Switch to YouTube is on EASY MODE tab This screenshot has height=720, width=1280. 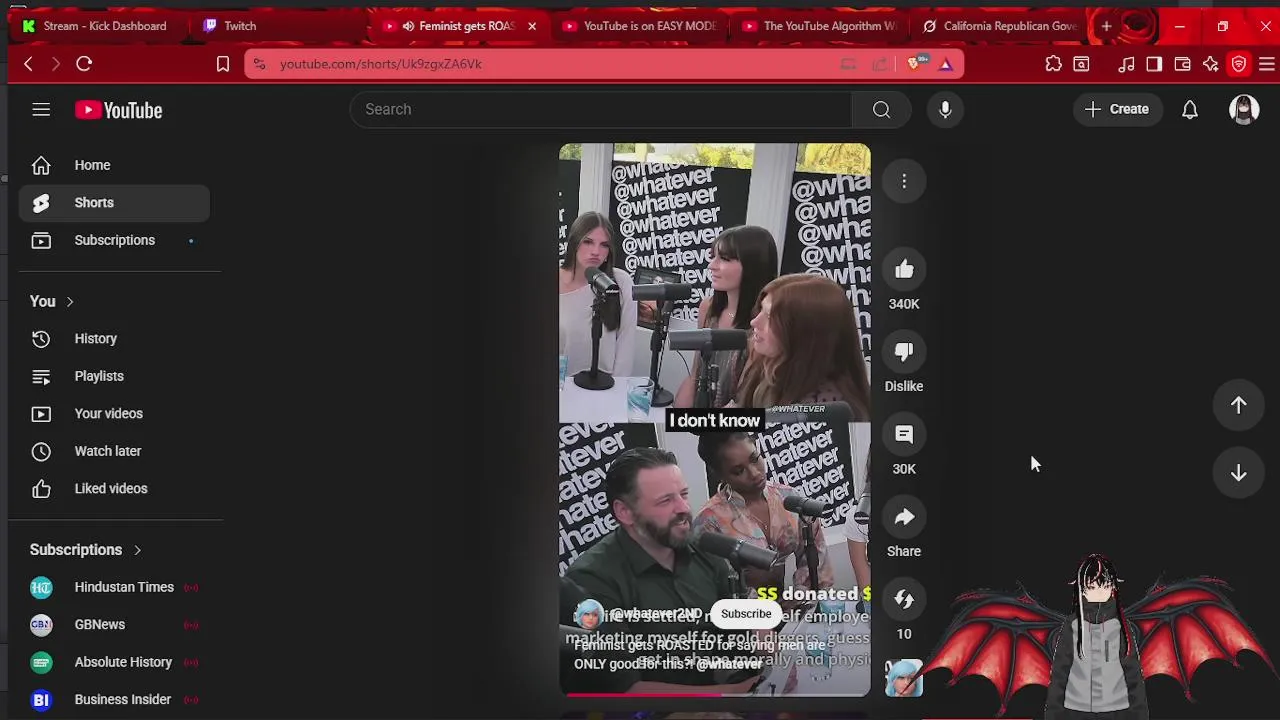click(640, 26)
